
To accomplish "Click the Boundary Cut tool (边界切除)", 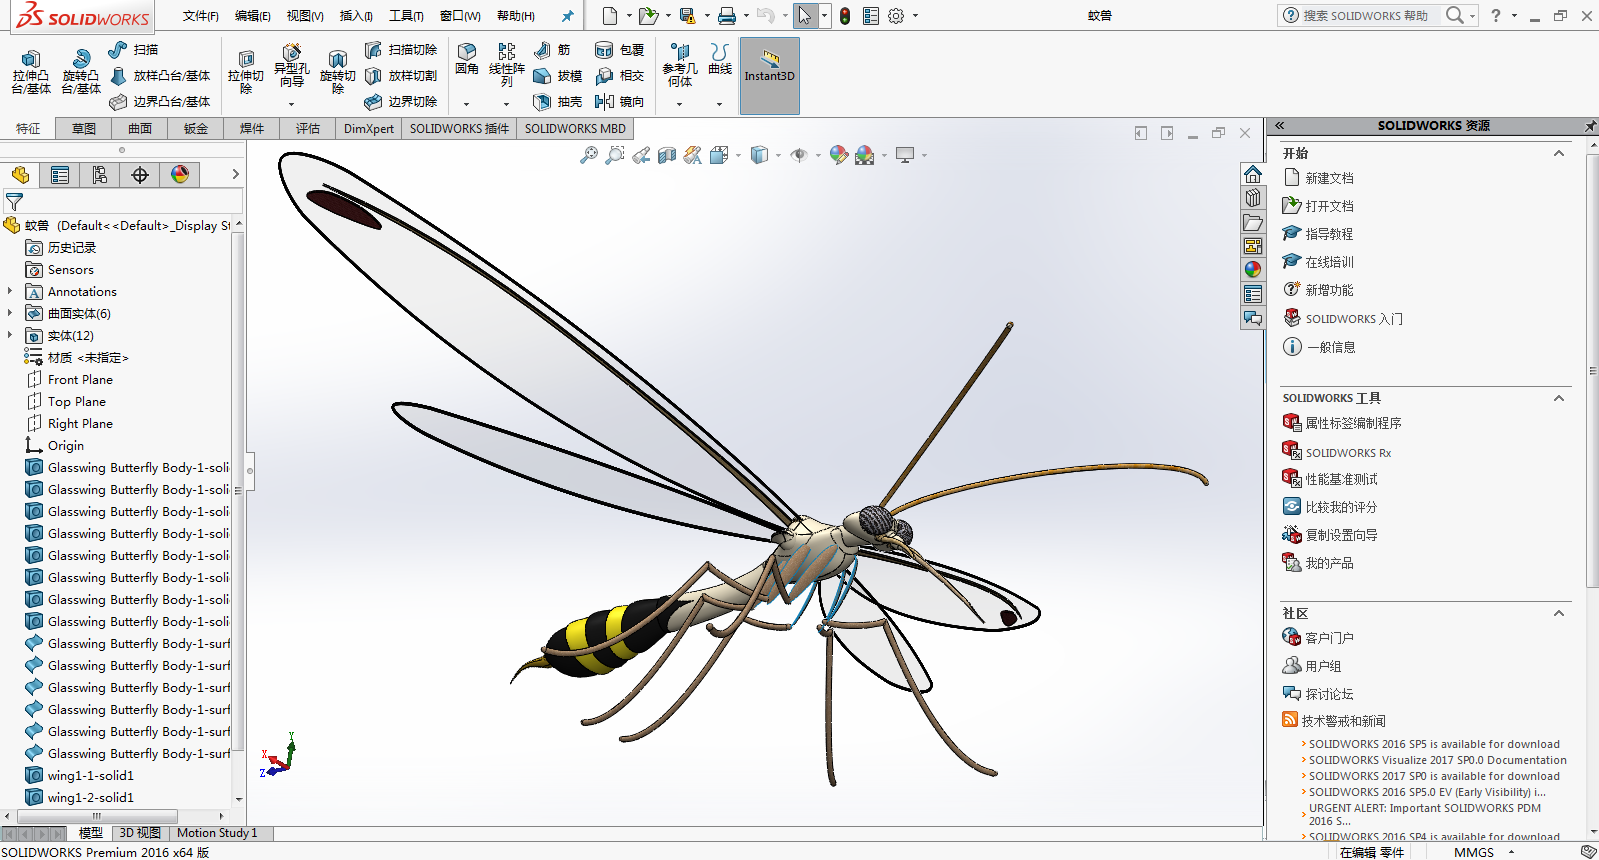I will click(x=400, y=101).
